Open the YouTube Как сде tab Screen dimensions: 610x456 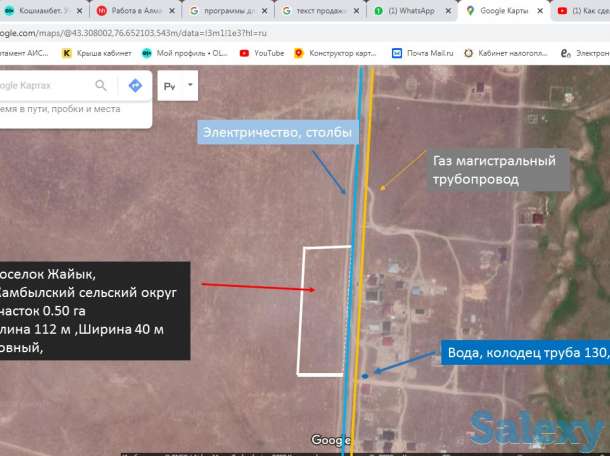[582, 11]
